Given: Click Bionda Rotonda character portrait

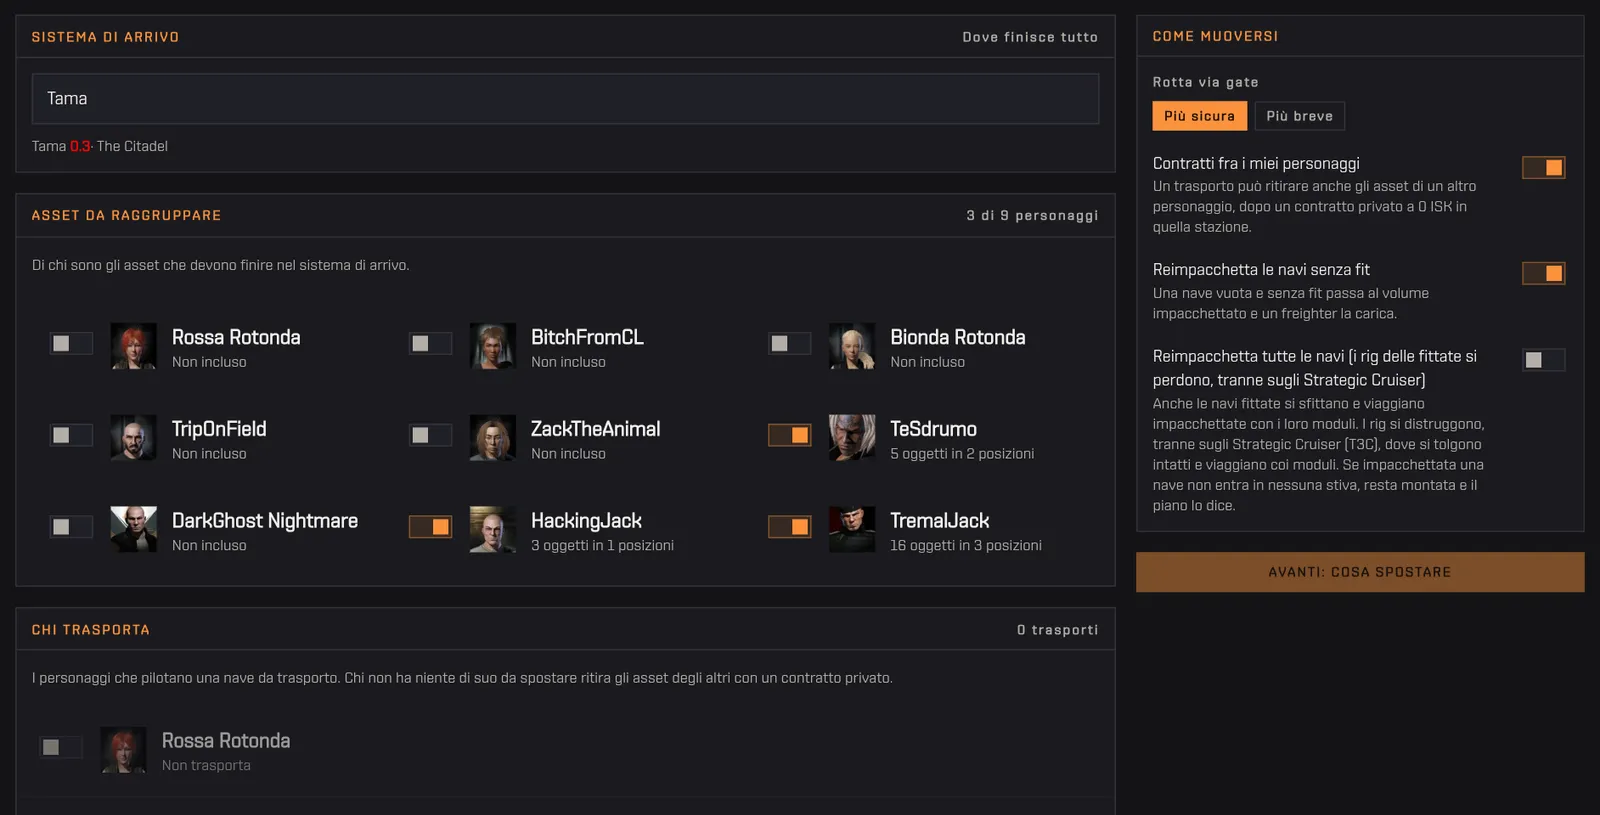Looking at the screenshot, I should click(x=852, y=346).
